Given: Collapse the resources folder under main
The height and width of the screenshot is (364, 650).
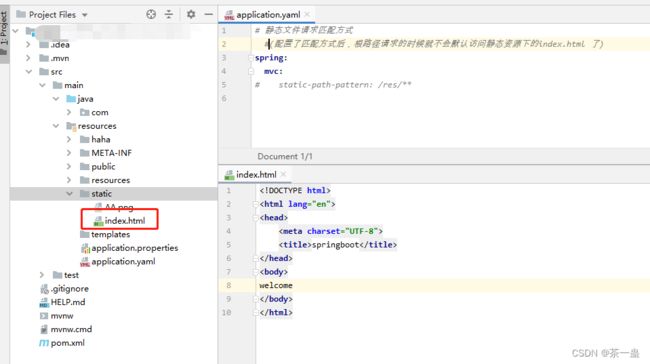Looking at the screenshot, I should pyautogui.click(x=56, y=126).
